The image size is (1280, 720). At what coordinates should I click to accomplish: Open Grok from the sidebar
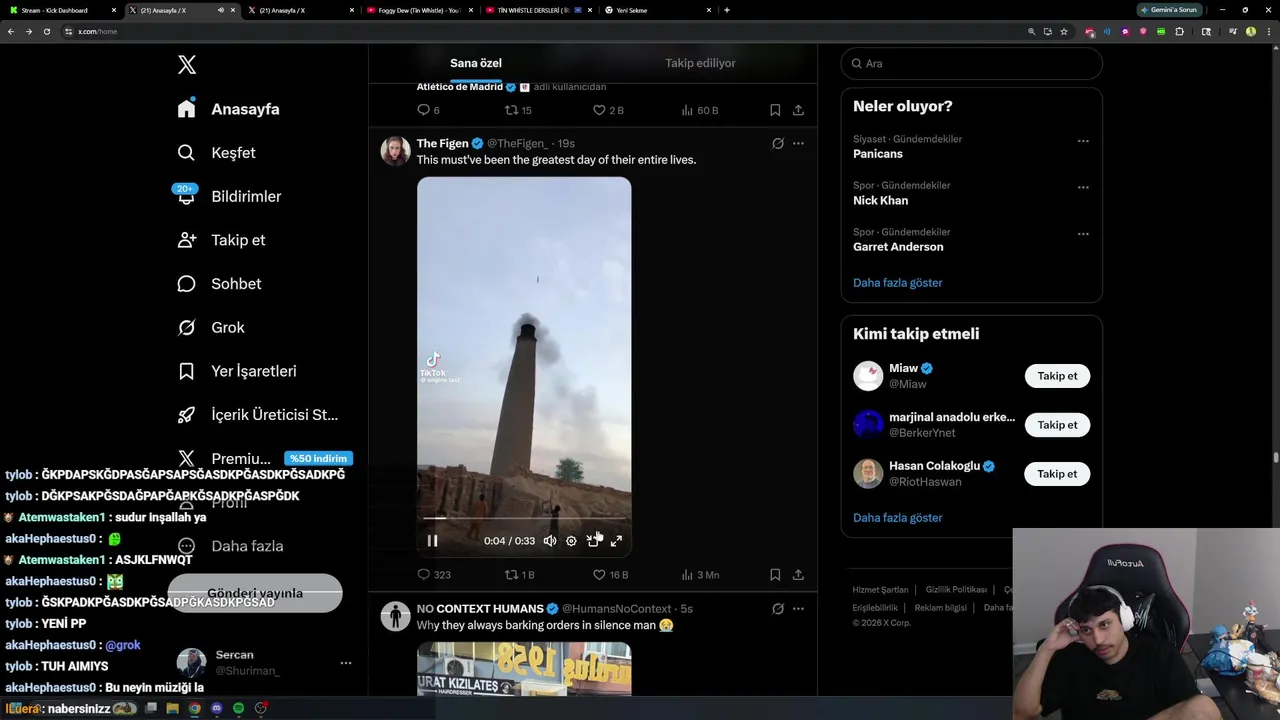click(211, 327)
